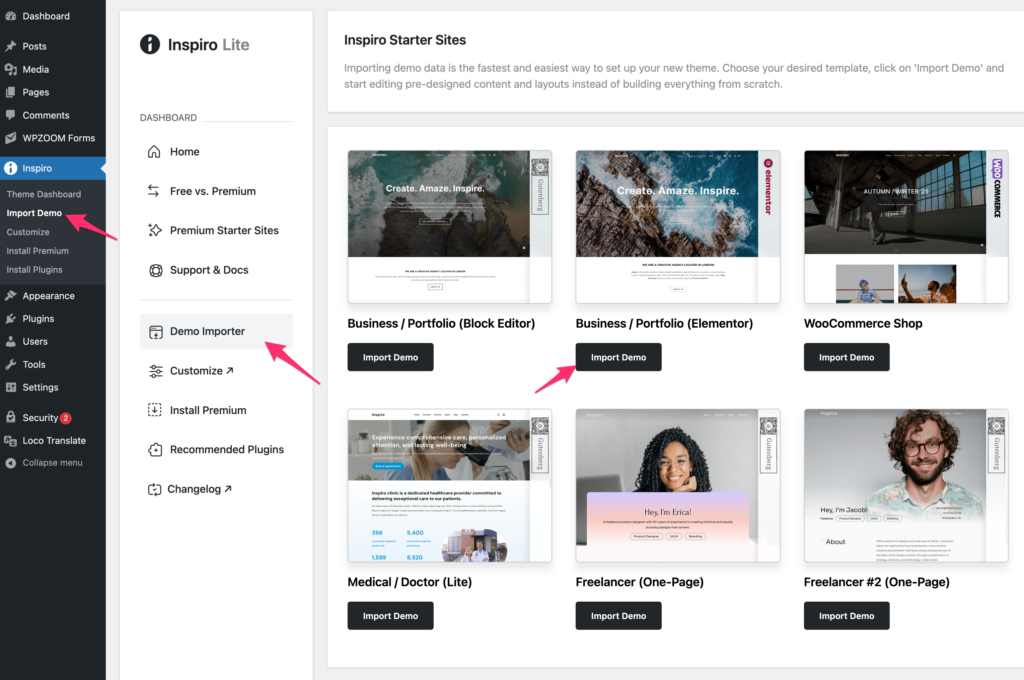This screenshot has height=680, width=1024.
Task: Import the Freelancer (One-Page) demo
Action: tap(618, 616)
